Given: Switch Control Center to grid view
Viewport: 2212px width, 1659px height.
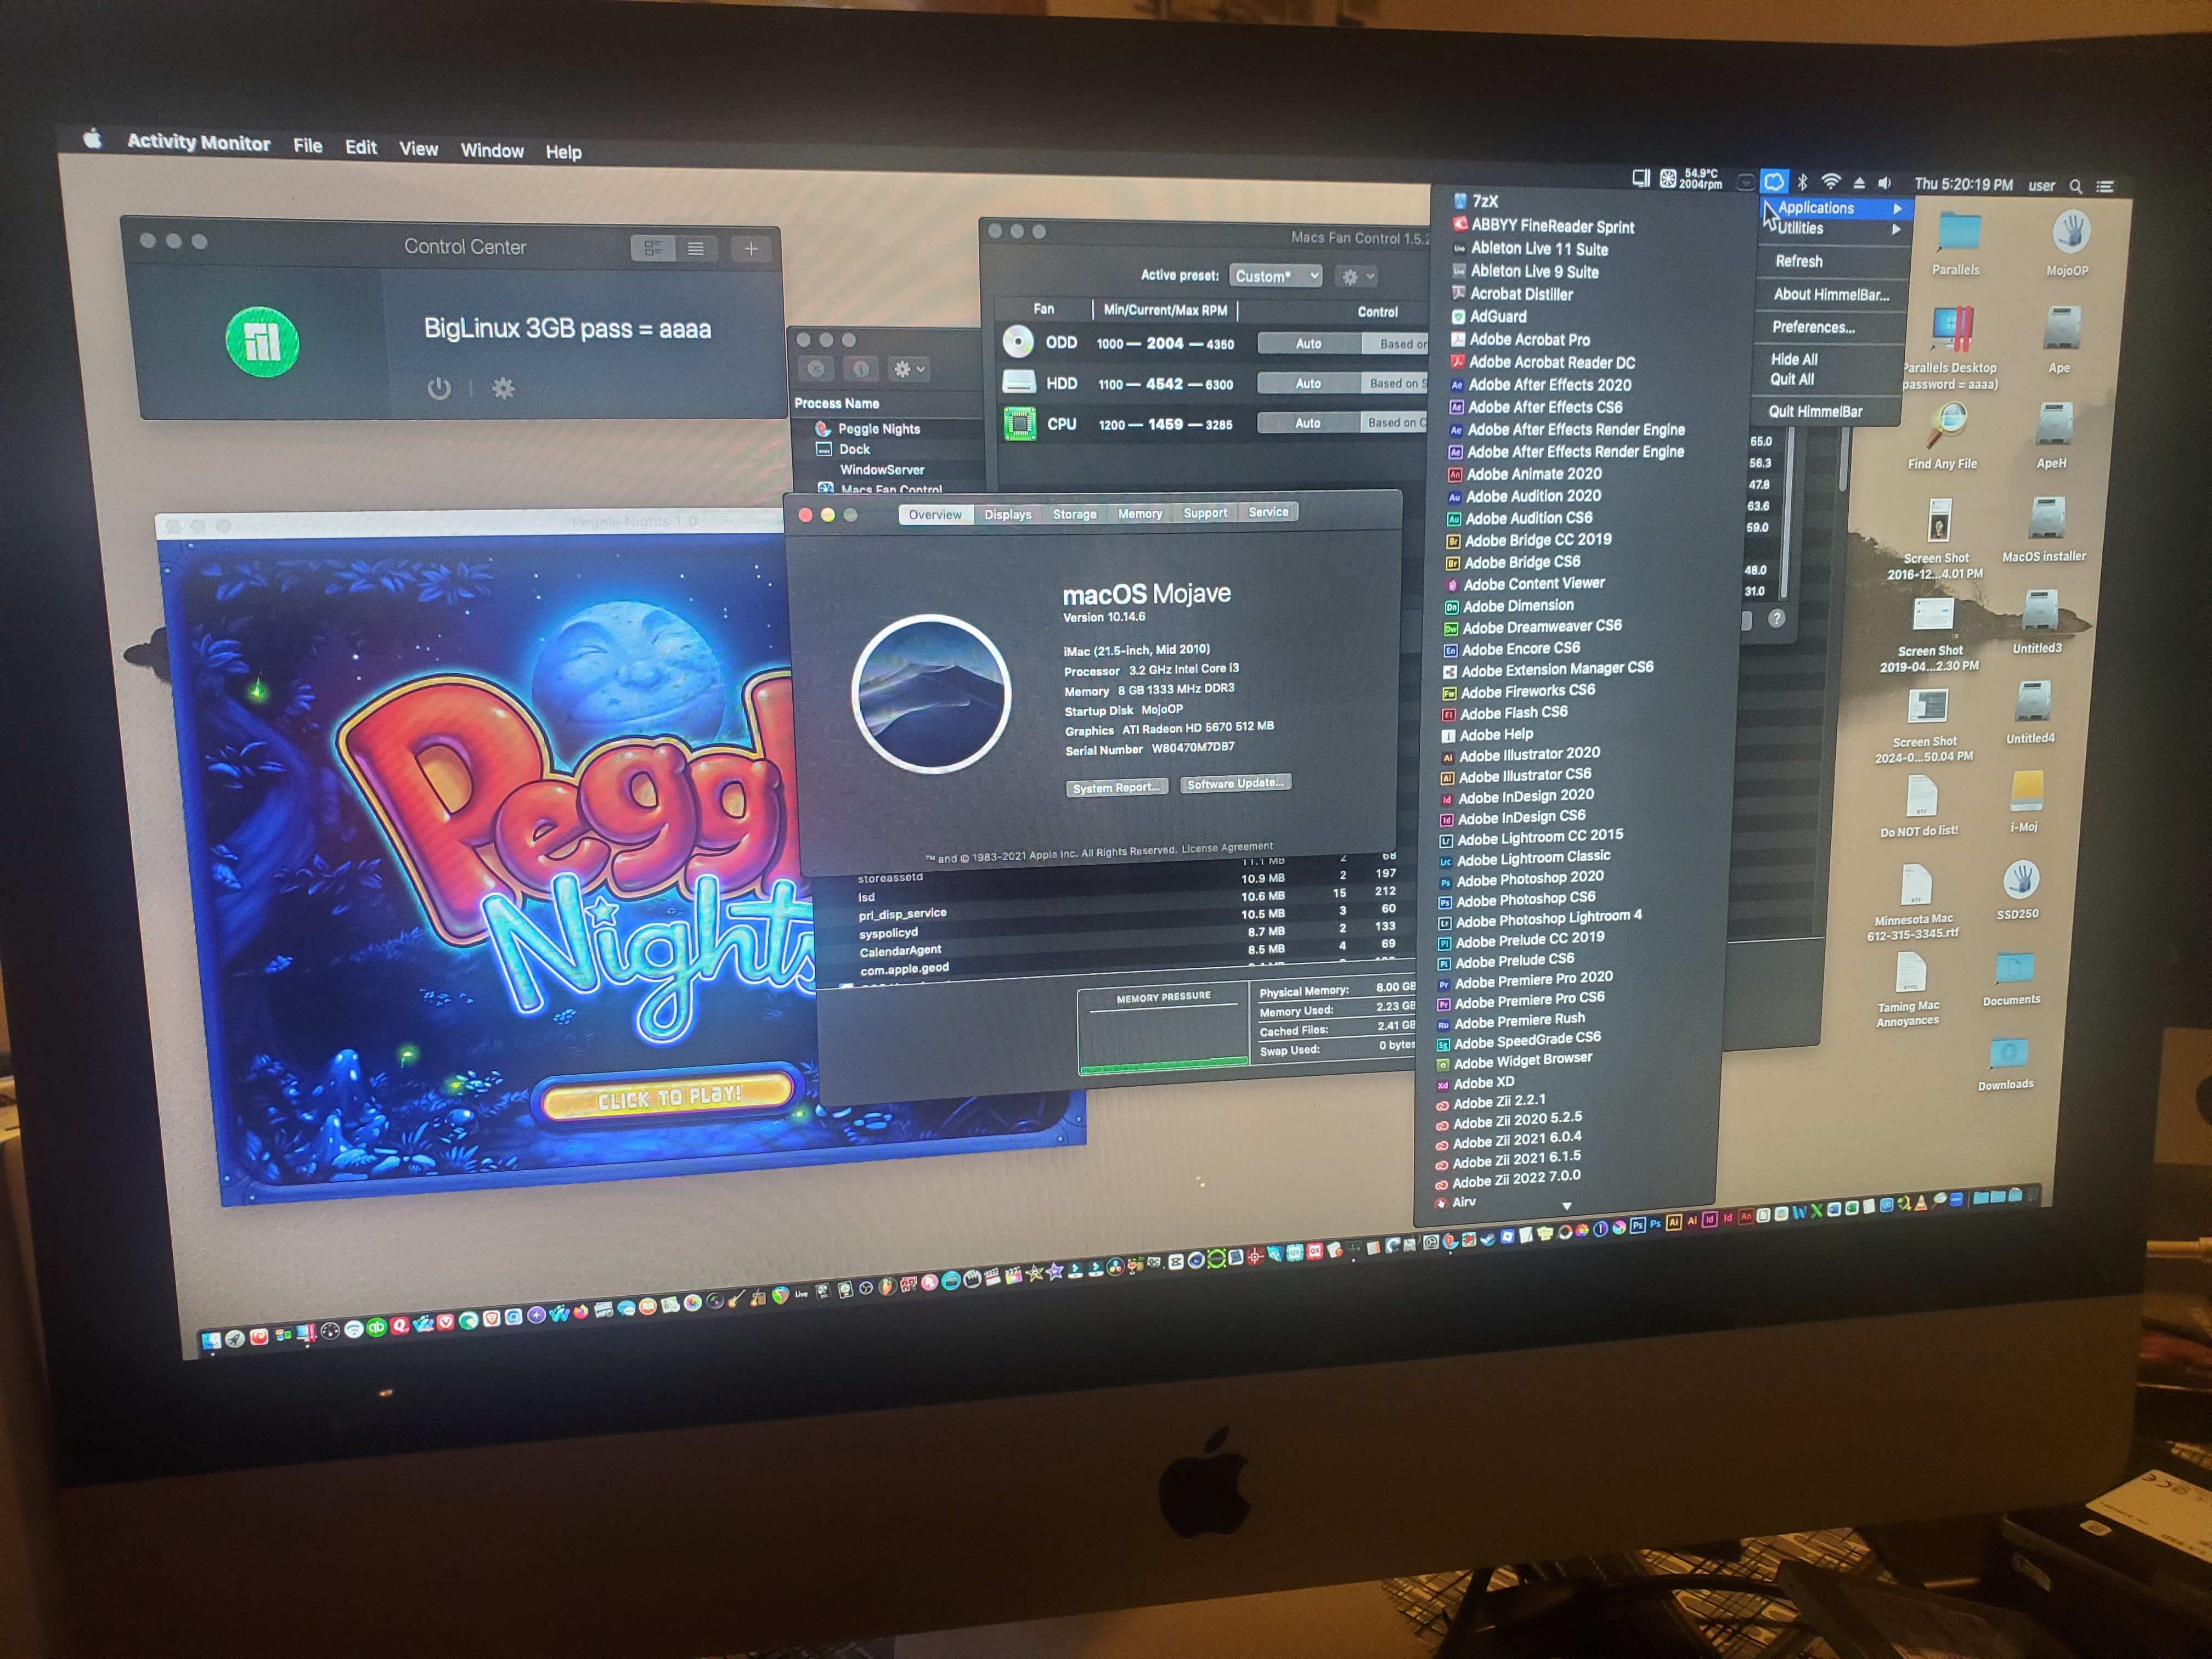Looking at the screenshot, I should [x=653, y=248].
